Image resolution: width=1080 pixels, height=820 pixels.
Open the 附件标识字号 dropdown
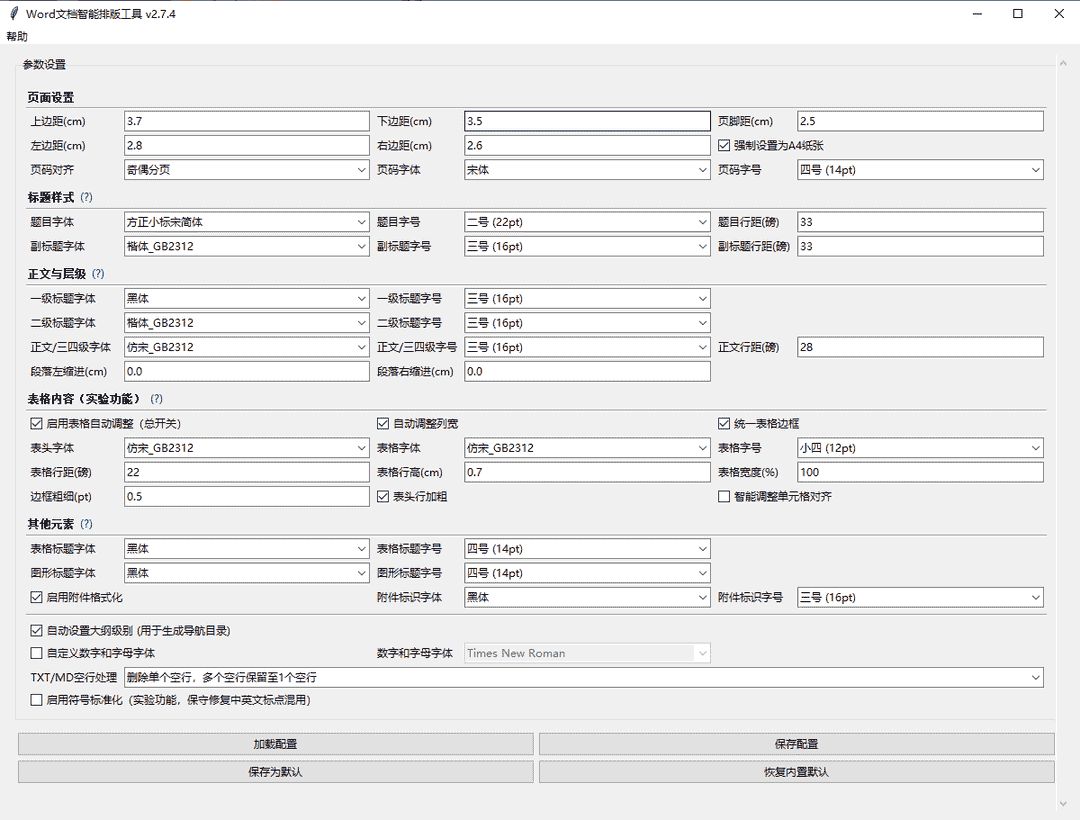(920, 597)
